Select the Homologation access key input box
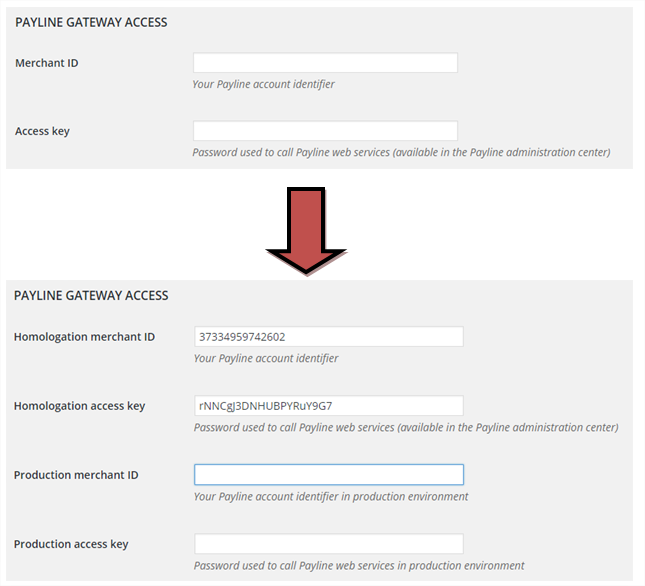 click(x=329, y=406)
